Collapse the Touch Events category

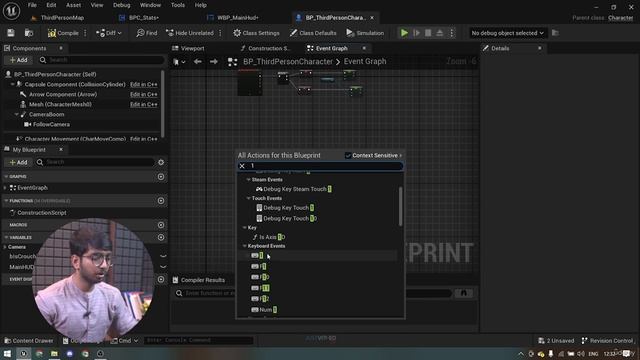(248, 198)
